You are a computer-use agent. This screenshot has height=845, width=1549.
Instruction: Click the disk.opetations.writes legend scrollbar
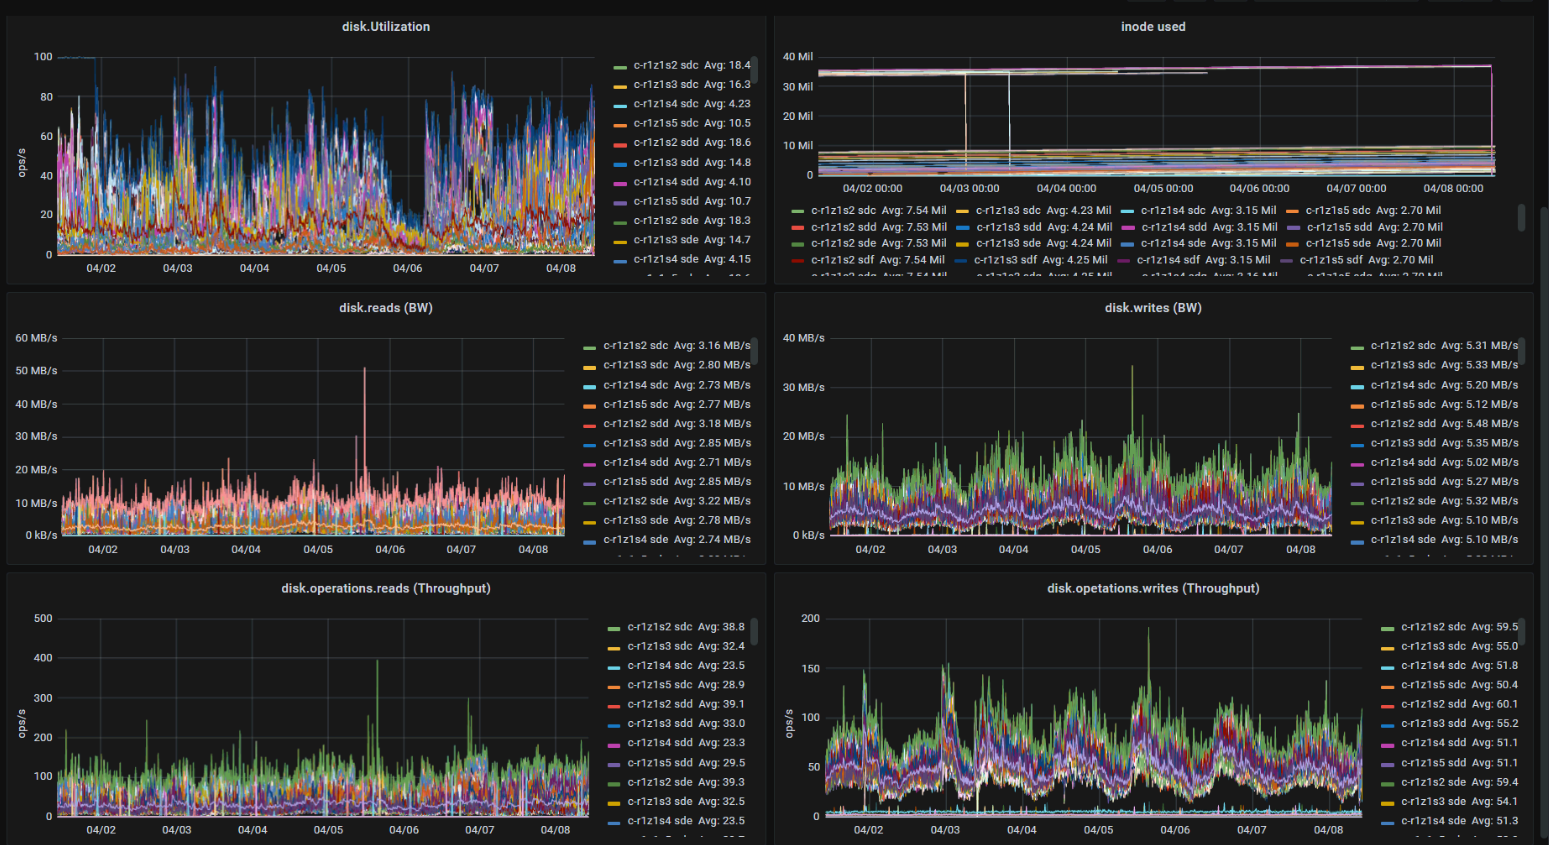click(x=1521, y=632)
